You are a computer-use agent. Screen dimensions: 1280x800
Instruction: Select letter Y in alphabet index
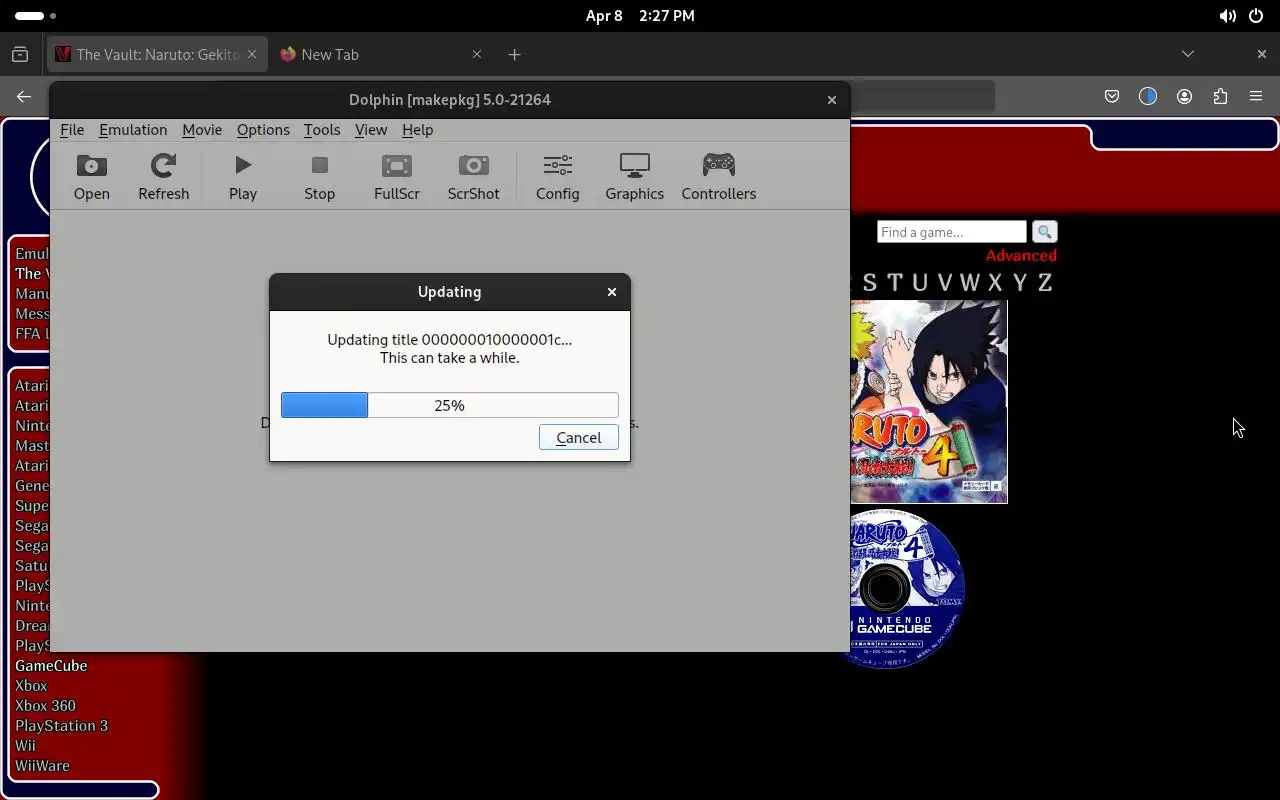coord(1020,283)
